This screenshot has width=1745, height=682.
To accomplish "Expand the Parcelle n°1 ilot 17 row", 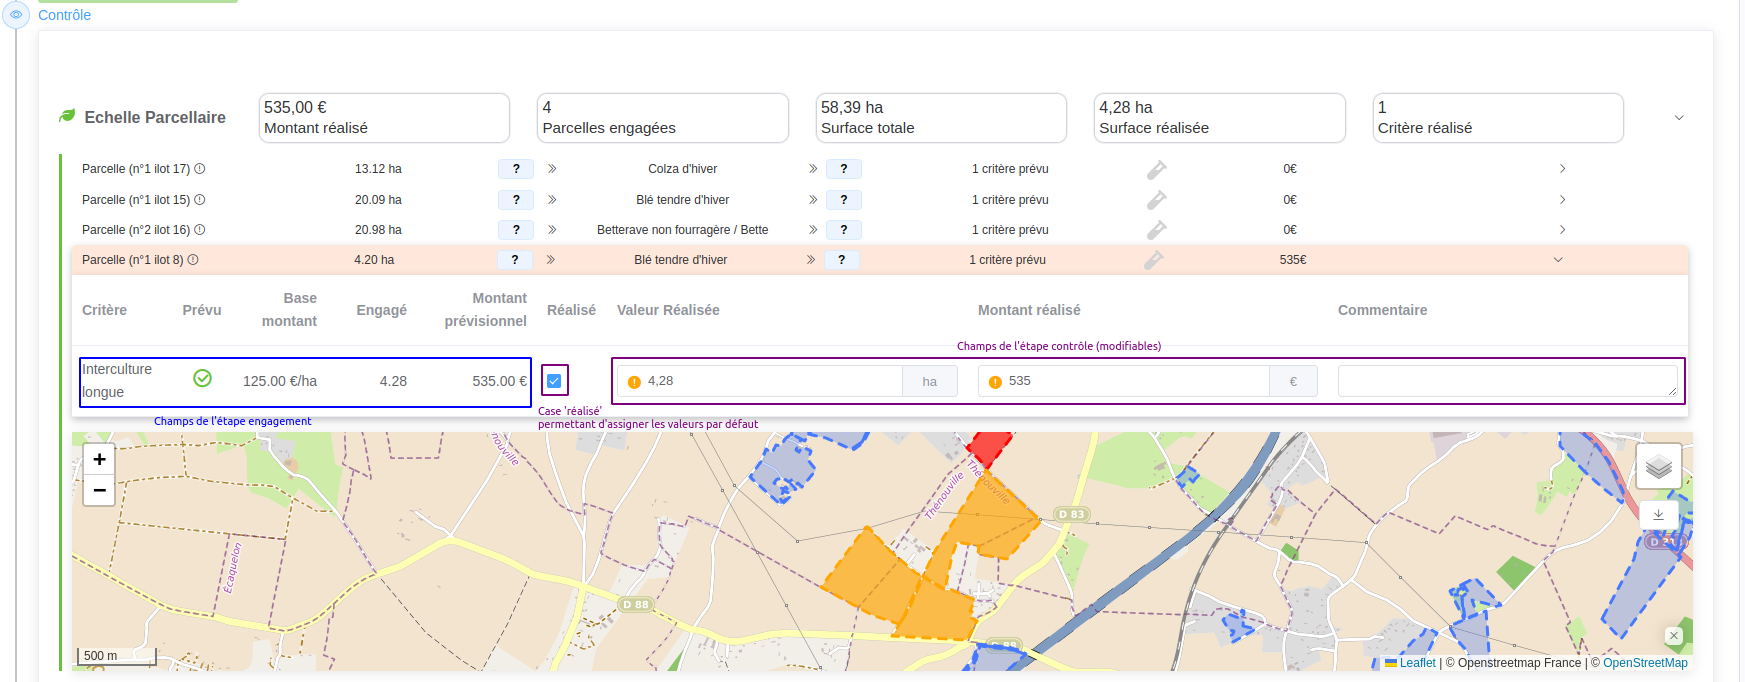I will [1562, 169].
